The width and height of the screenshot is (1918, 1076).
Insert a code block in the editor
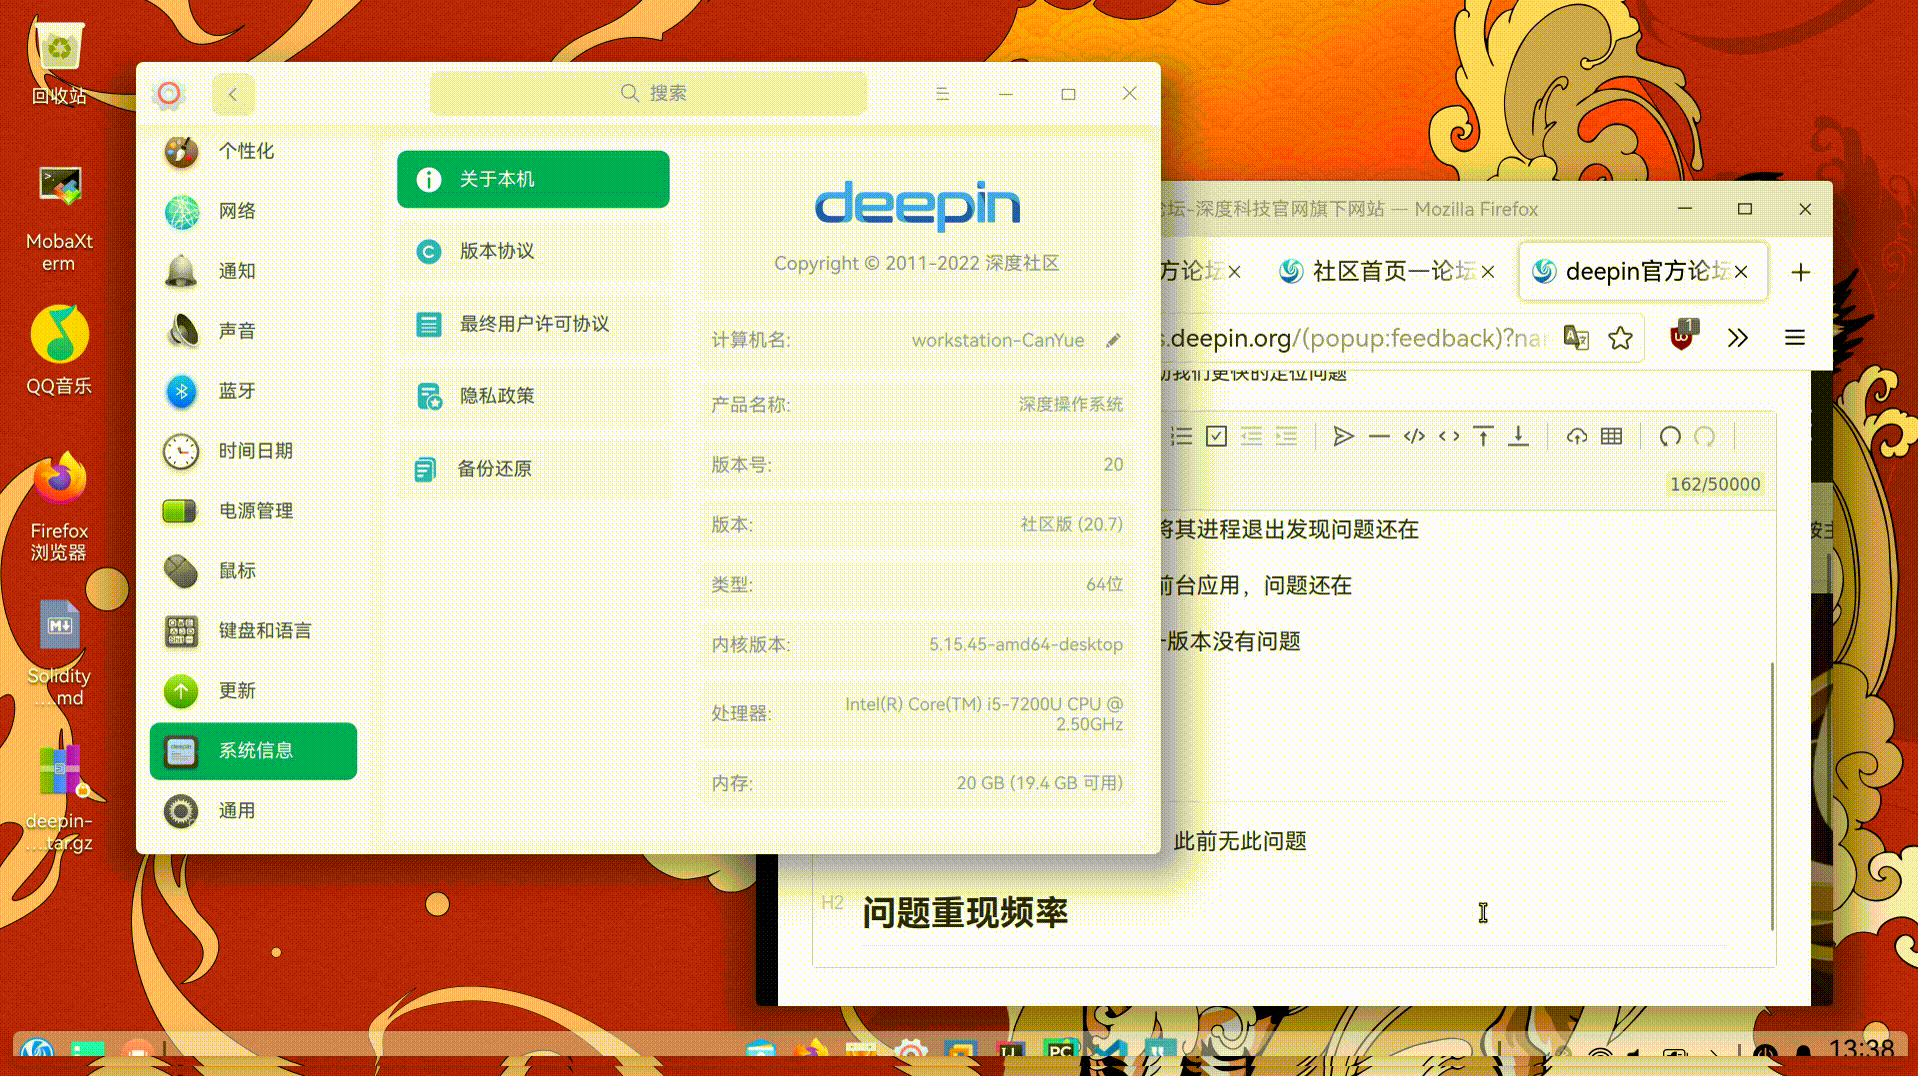click(1414, 436)
